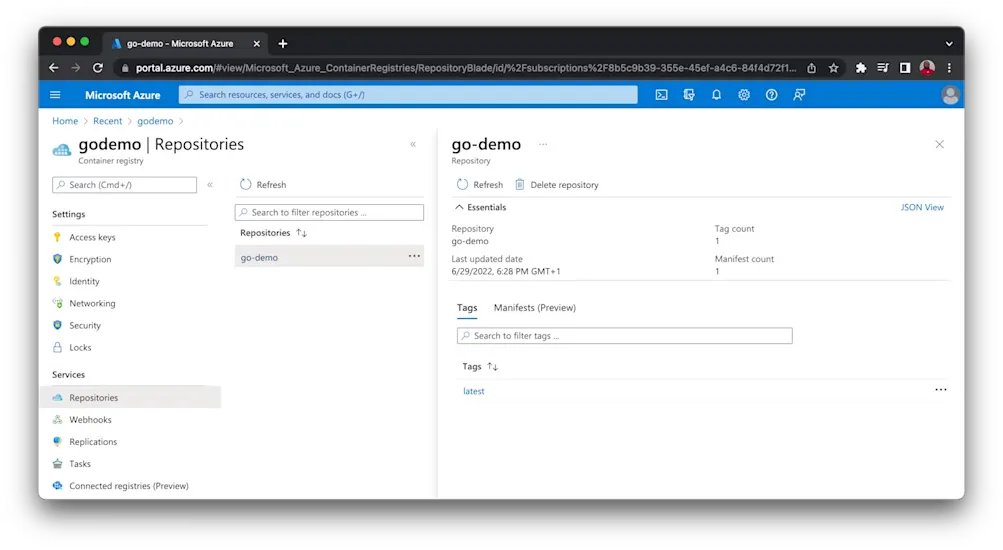The width and height of the screenshot is (1003, 550).
Task: Open Chrome profile avatar
Action: tap(927, 68)
